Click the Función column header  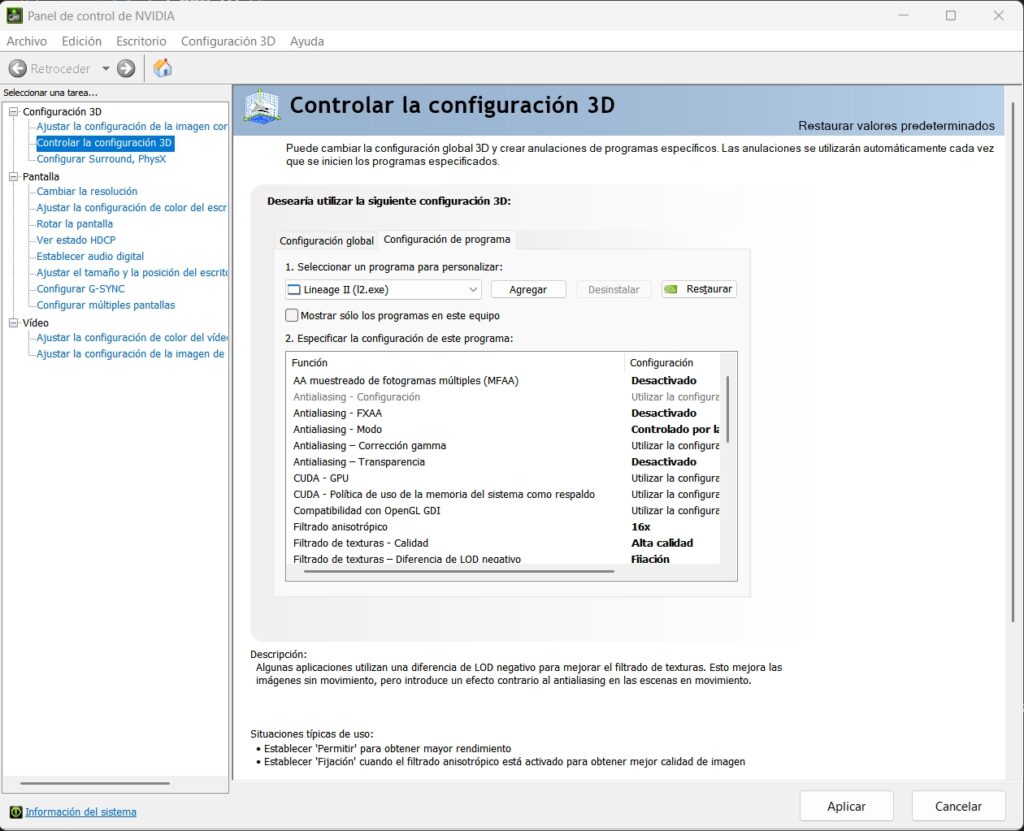pos(455,363)
